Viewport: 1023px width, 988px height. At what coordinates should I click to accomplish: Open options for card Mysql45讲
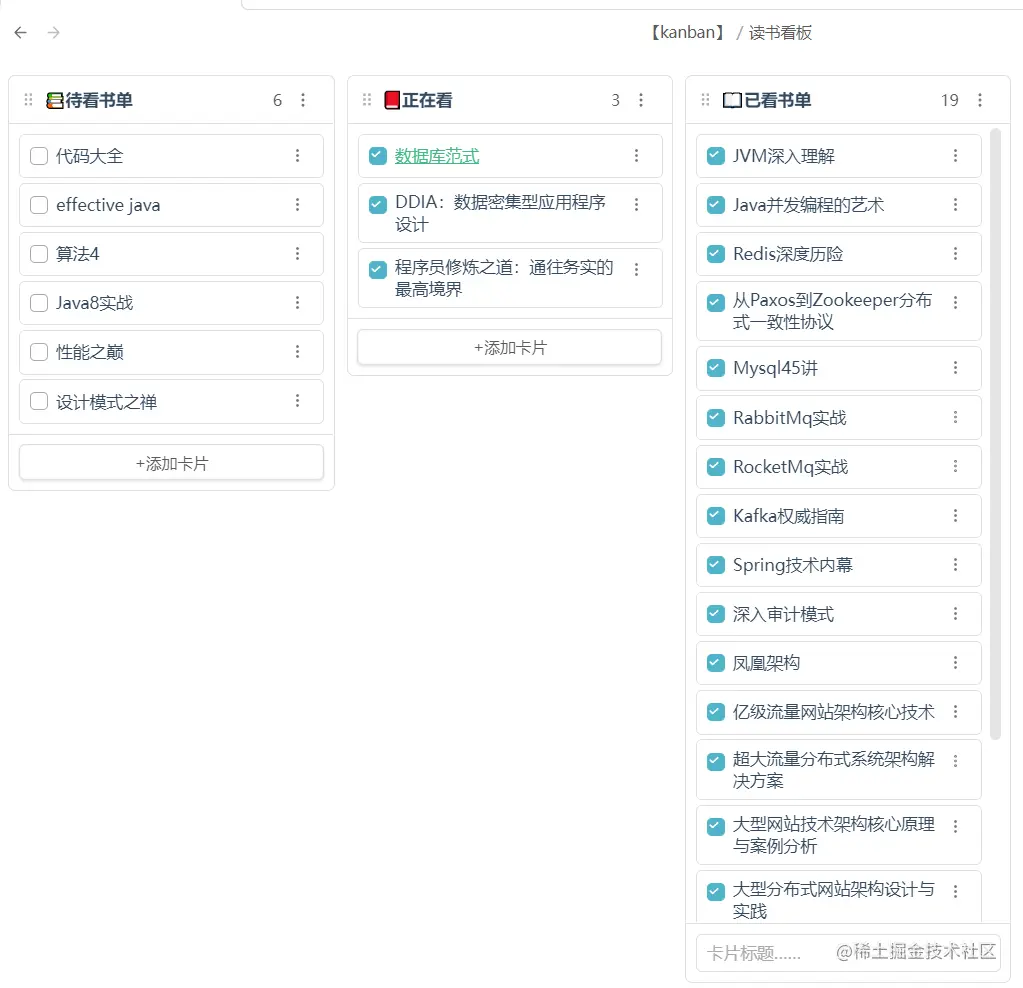pos(955,368)
